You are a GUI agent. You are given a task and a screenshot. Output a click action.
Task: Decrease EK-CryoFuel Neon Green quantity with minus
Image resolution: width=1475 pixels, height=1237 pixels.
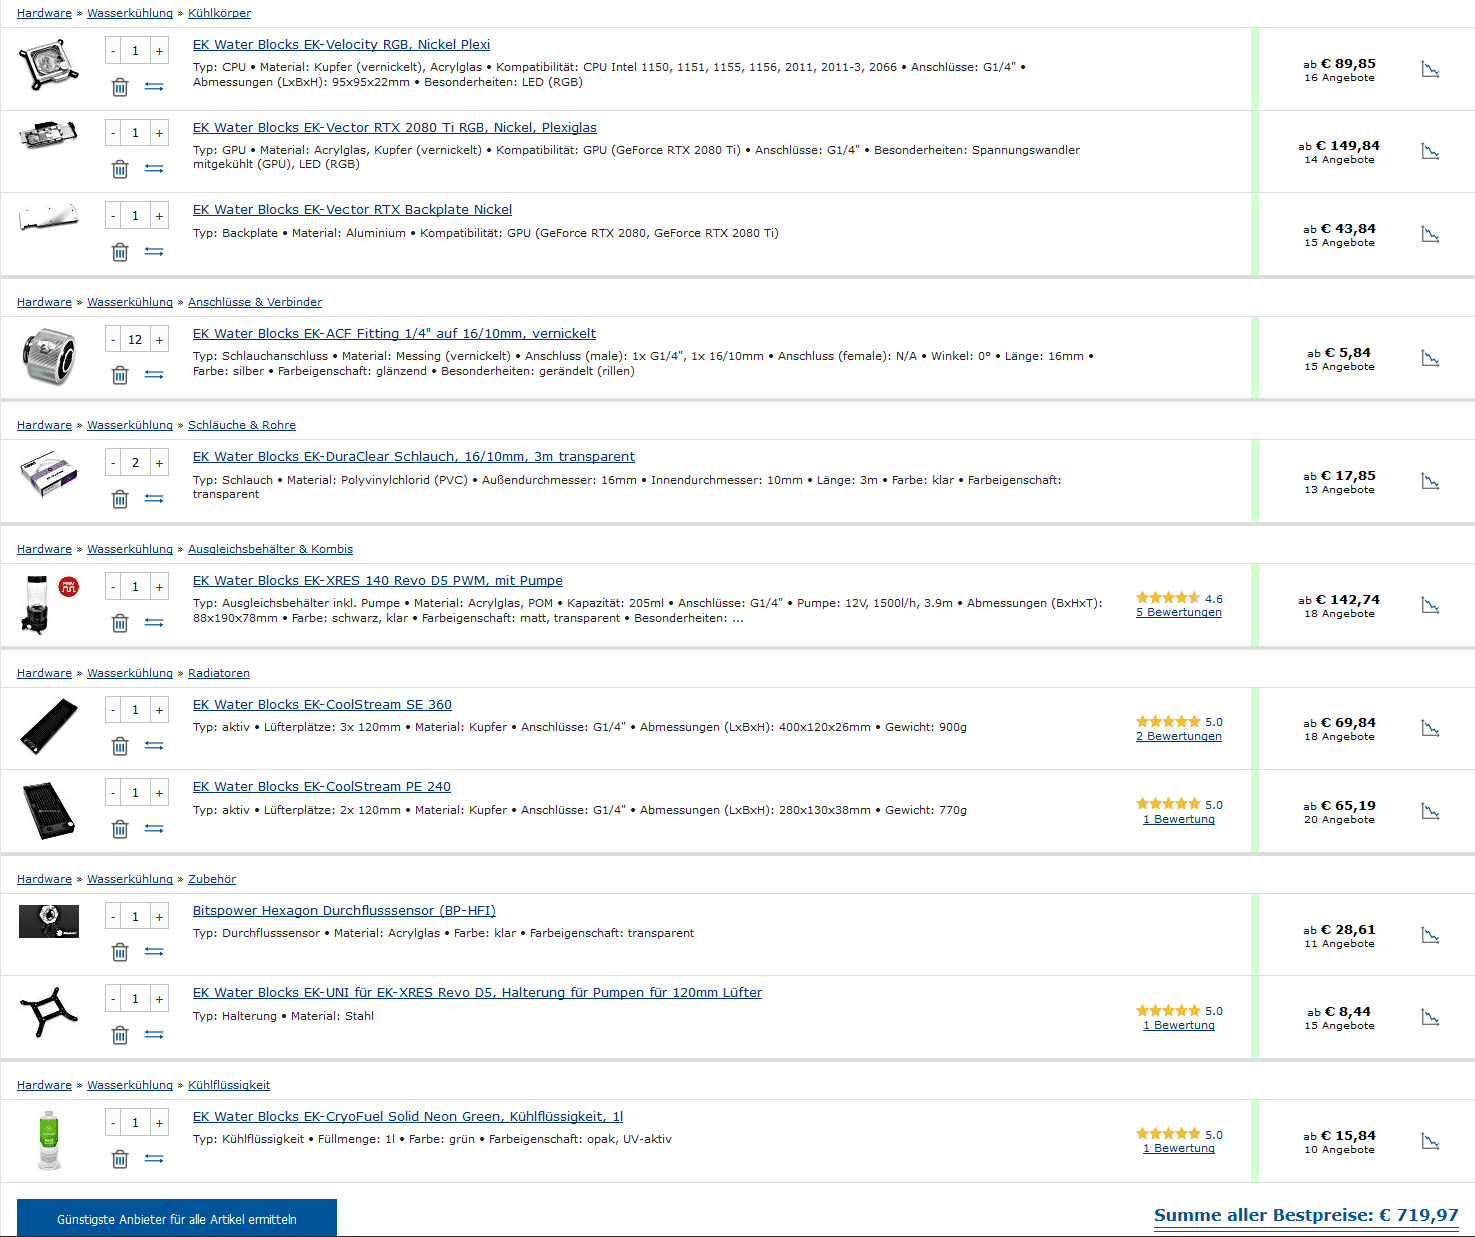point(113,1123)
